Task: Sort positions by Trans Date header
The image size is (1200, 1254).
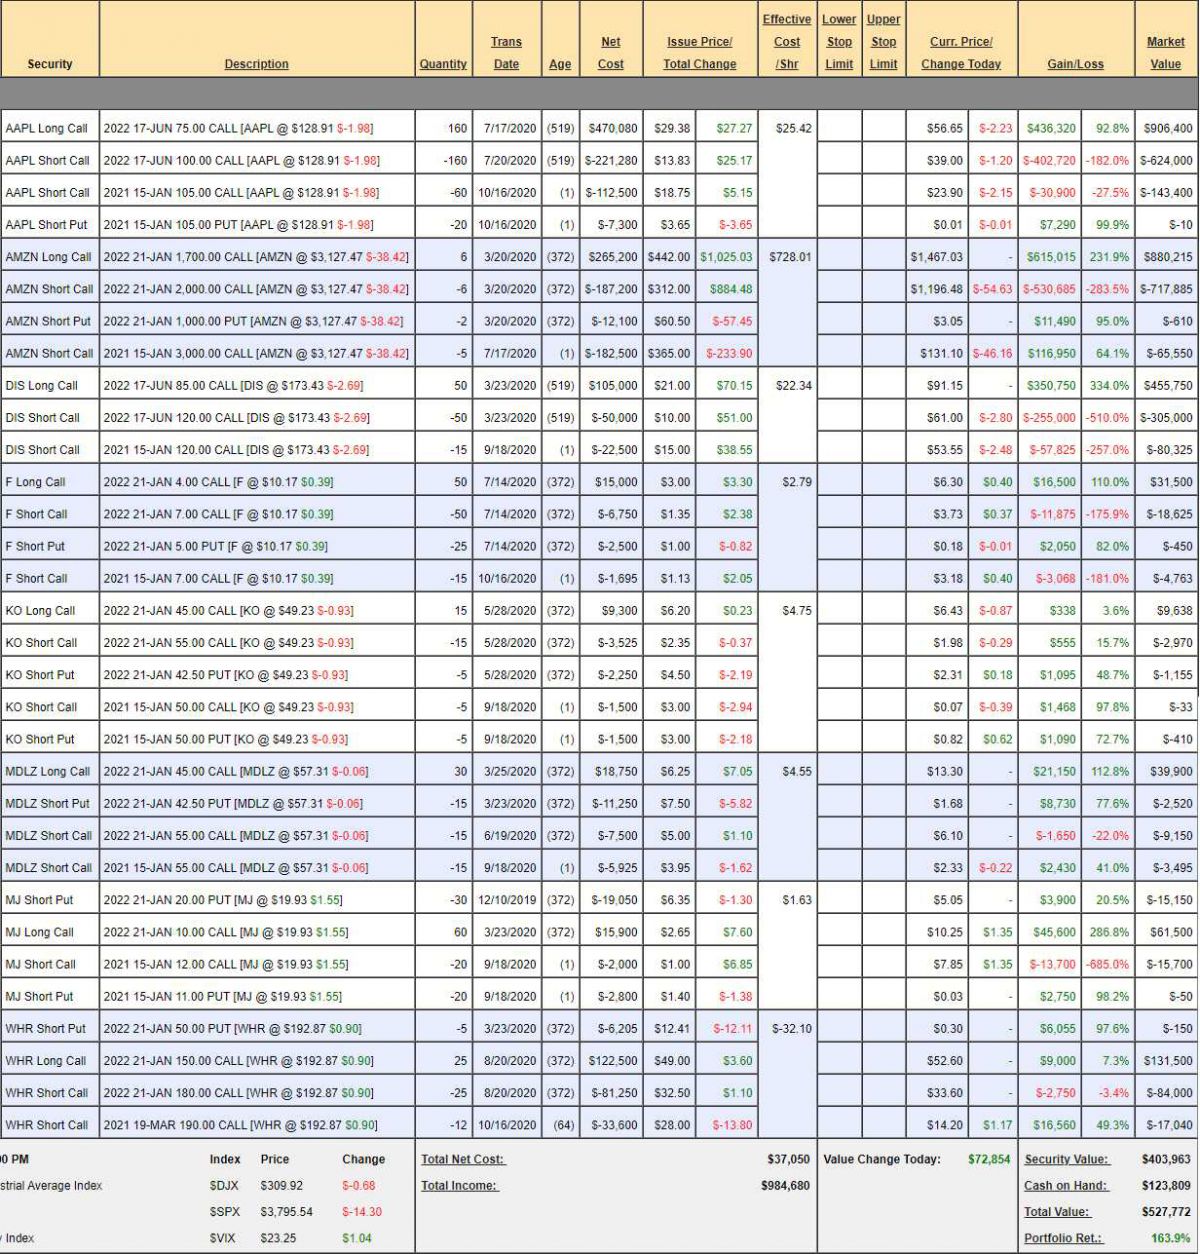Action: click(506, 53)
